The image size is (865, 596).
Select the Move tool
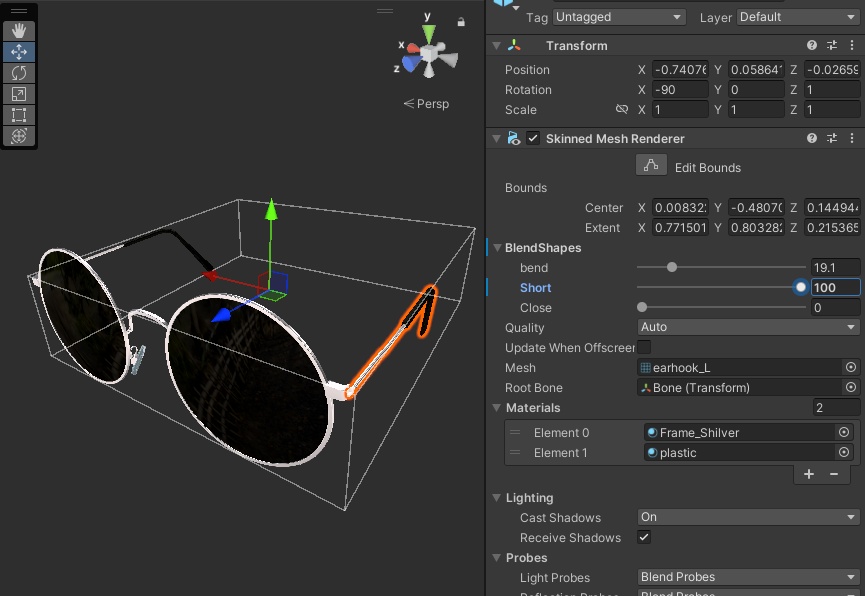point(19,52)
